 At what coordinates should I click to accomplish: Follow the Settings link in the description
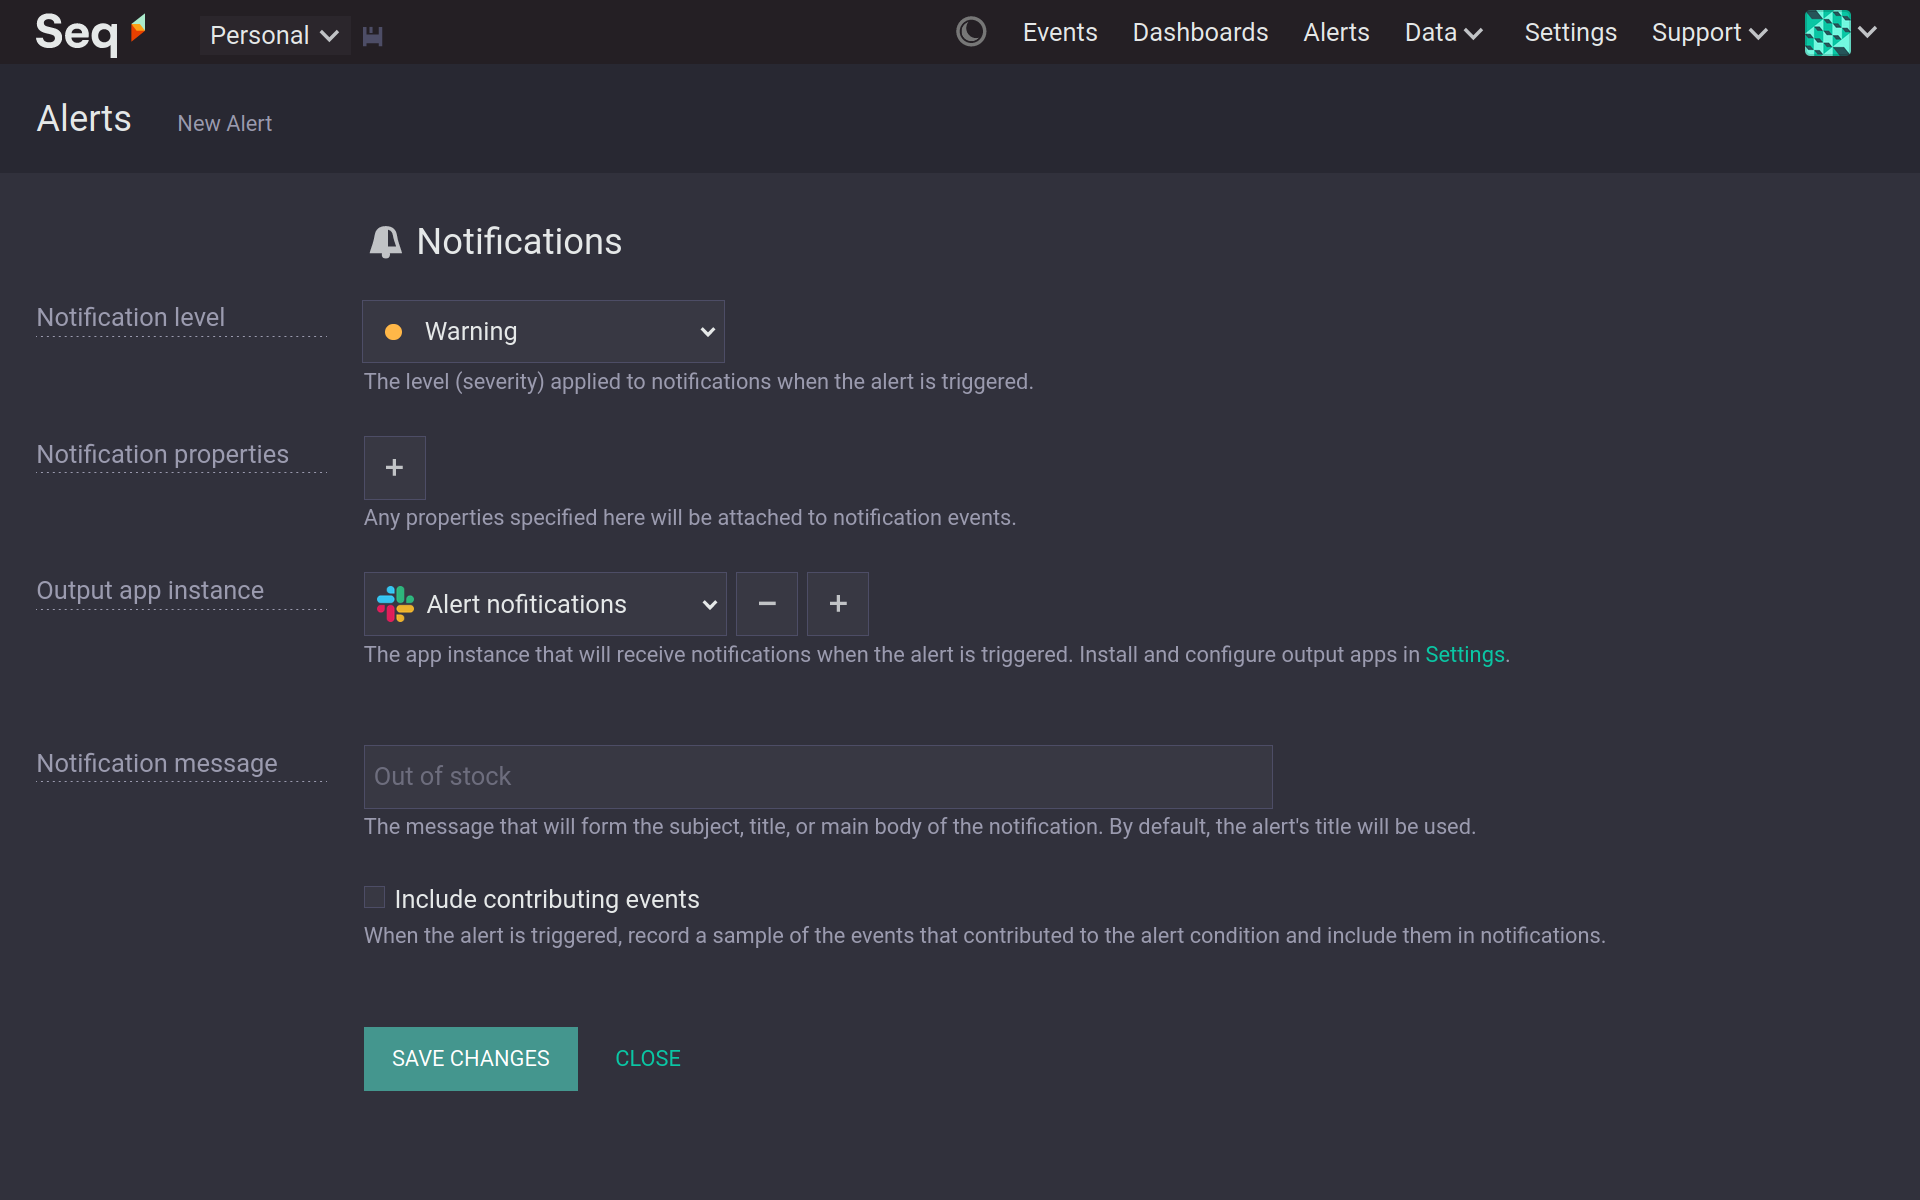click(x=1464, y=655)
